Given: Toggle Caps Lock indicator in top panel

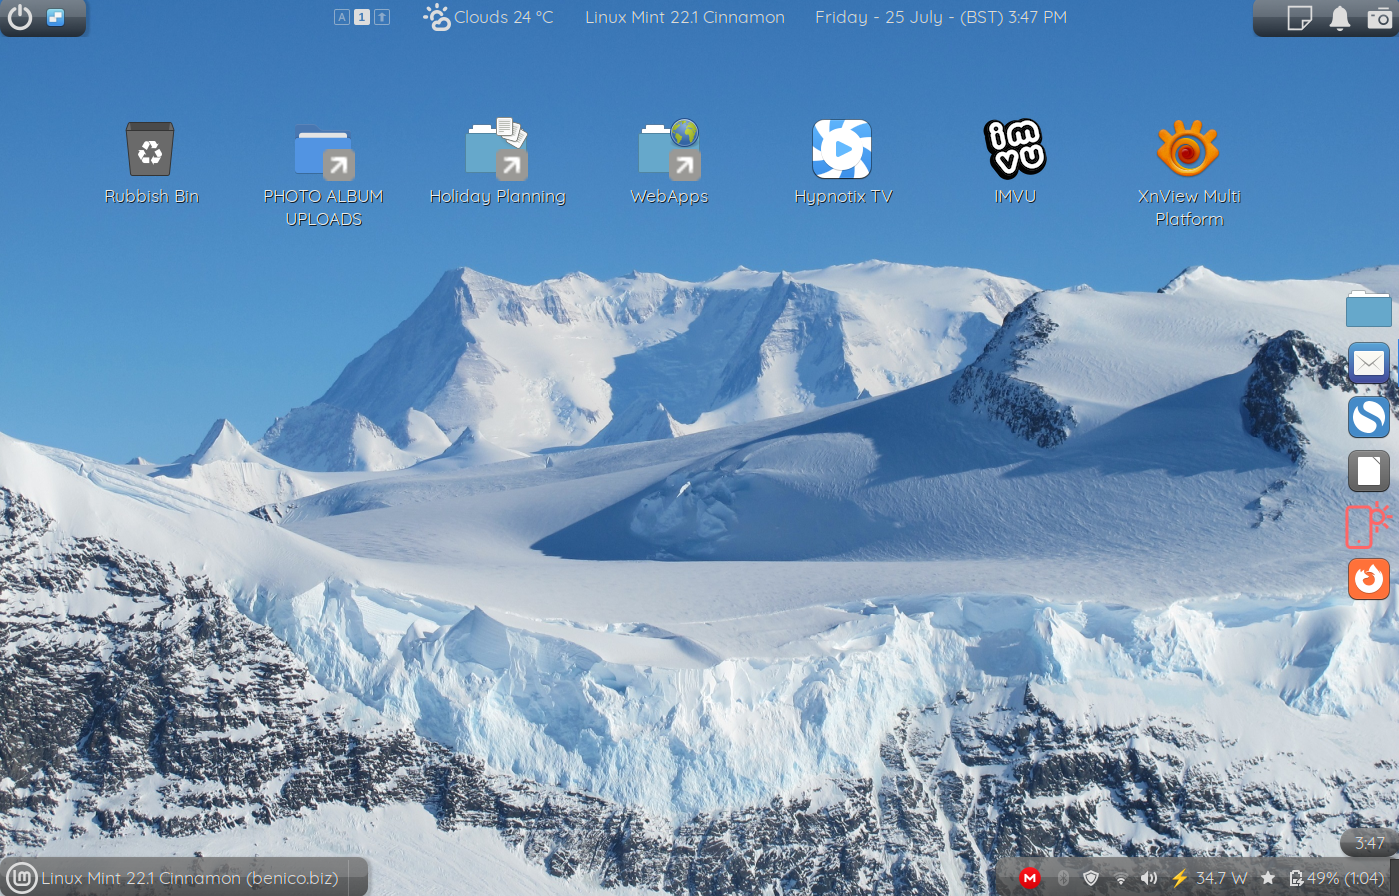Looking at the screenshot, I should coord(342,17).
